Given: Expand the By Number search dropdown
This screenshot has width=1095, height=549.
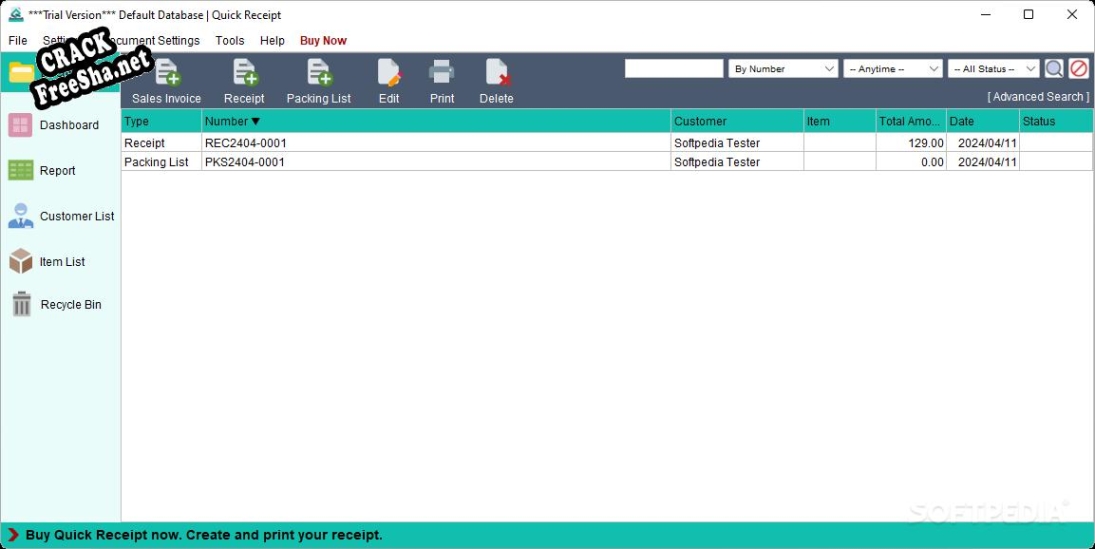Looking at the screenshot, I should [x=783, y=69].
